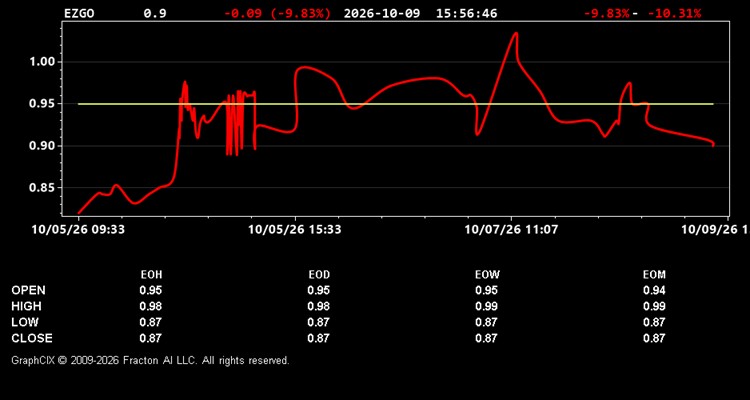Click the -10.31% value in header
750x400 pixels.
674,13
